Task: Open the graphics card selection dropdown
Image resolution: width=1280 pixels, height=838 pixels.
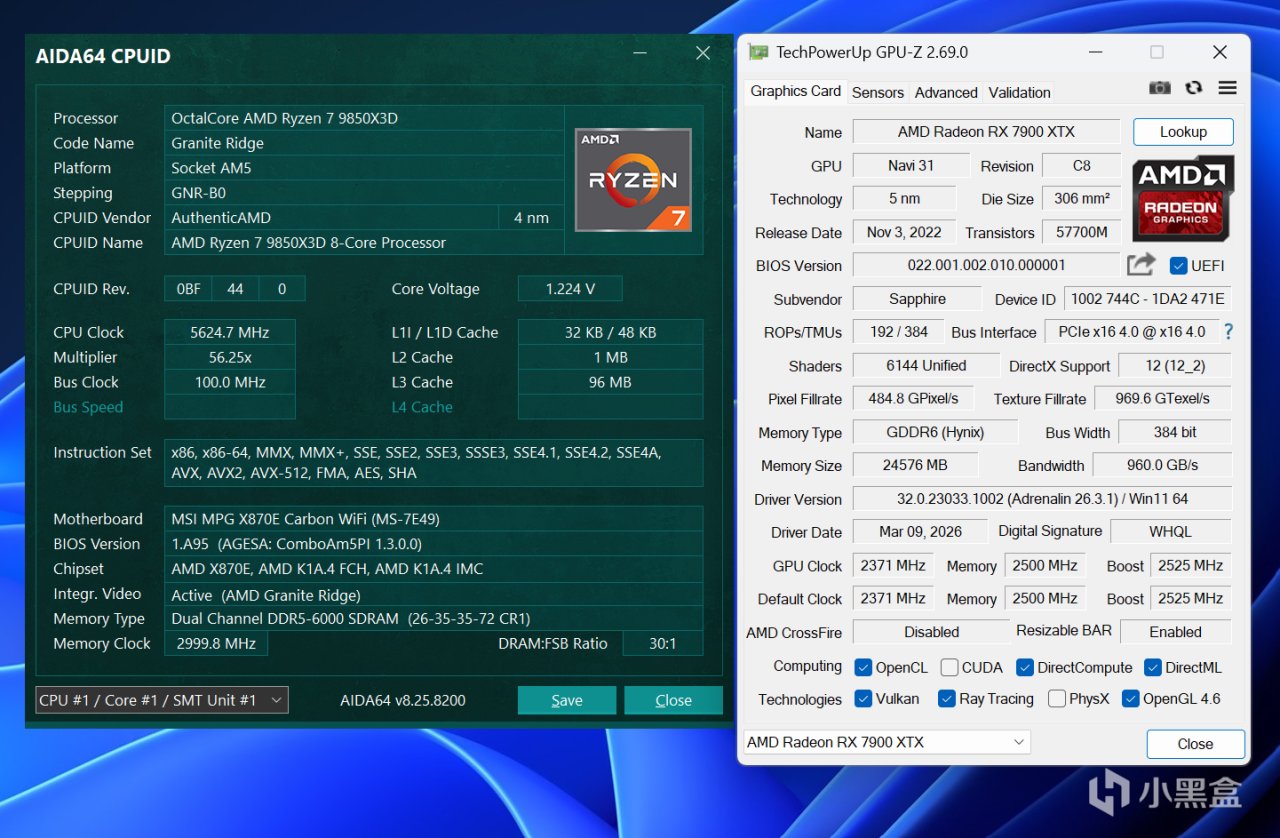Action: point(887,742)
